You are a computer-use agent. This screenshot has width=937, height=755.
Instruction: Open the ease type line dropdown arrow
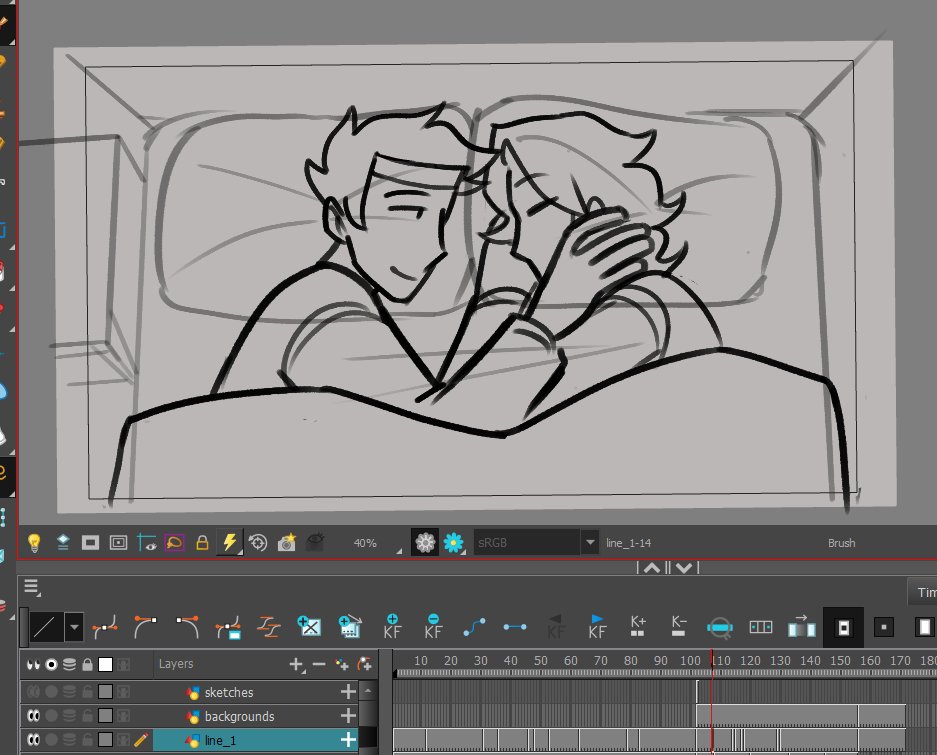[74, 627]
